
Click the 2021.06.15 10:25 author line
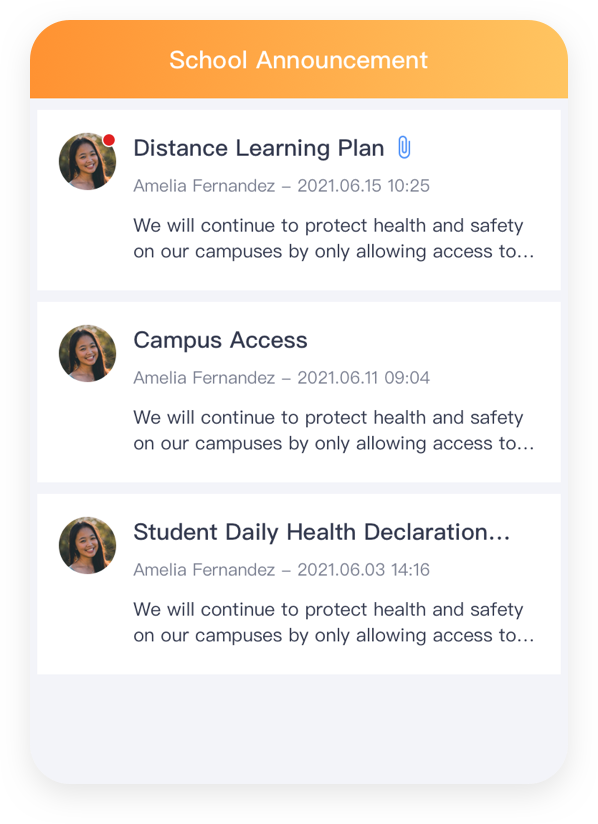point(282,186)
